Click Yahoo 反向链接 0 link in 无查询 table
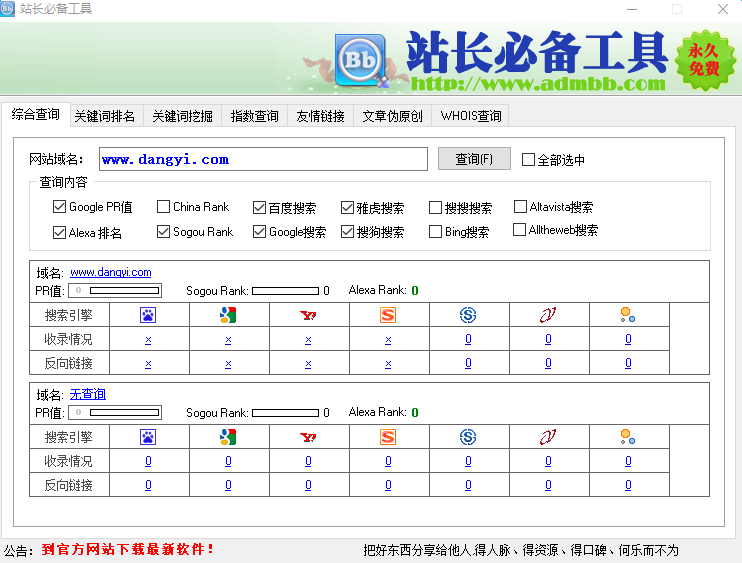 click(x=308, y=485)
